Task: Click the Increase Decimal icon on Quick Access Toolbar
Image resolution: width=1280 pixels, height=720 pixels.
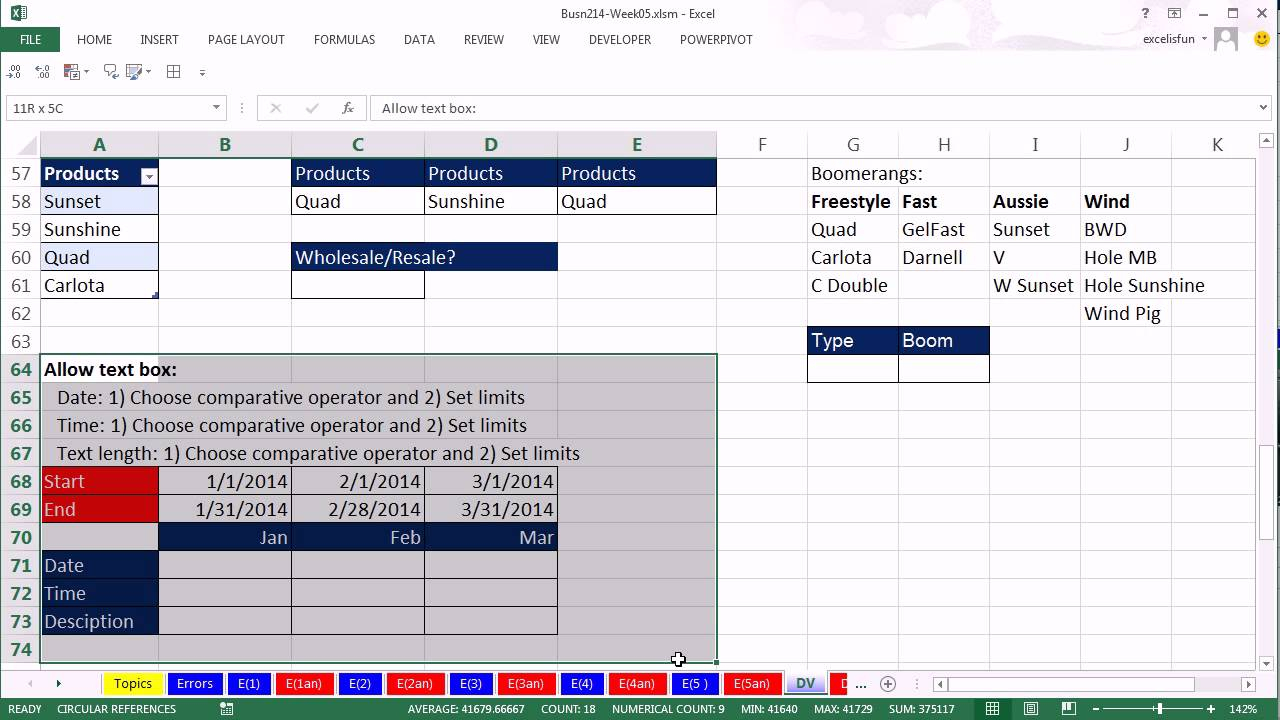Action: (x=13, y=72)
